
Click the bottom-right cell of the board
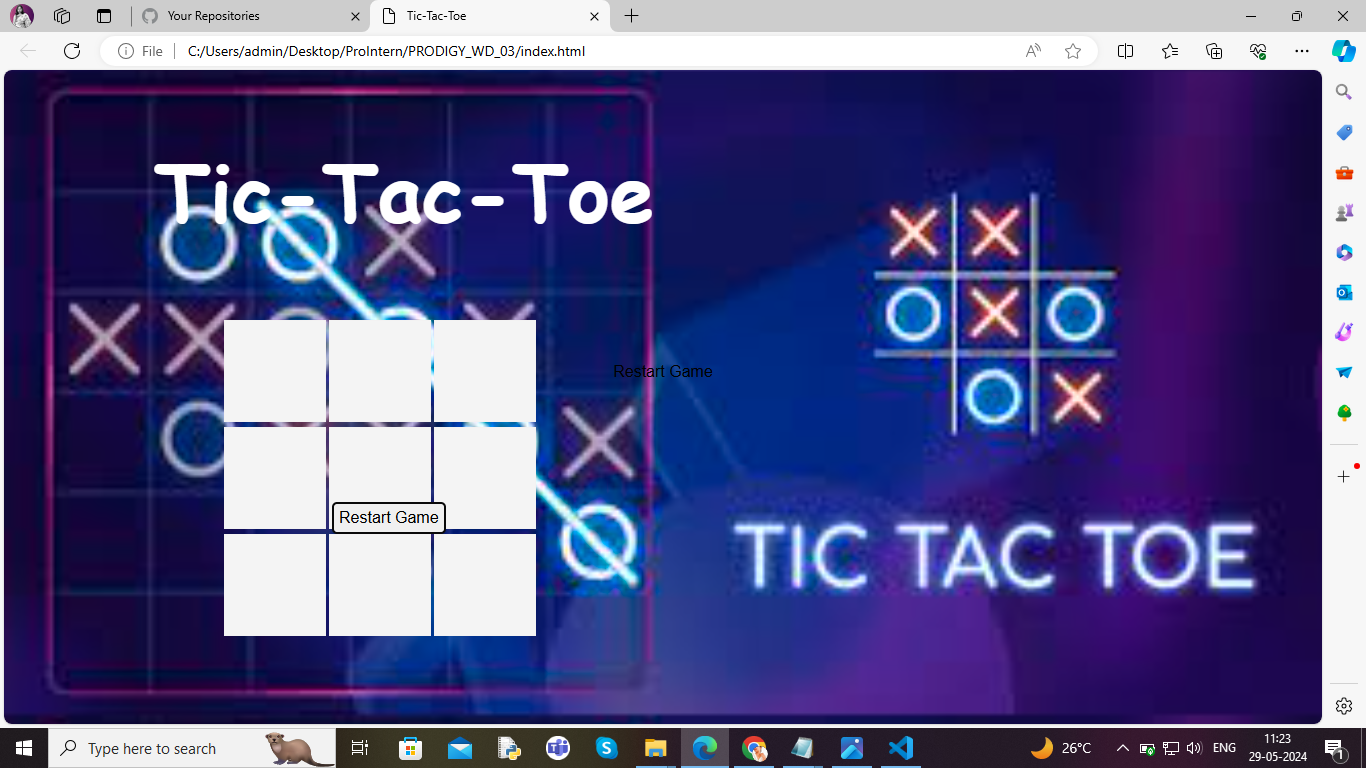[485, 585]
